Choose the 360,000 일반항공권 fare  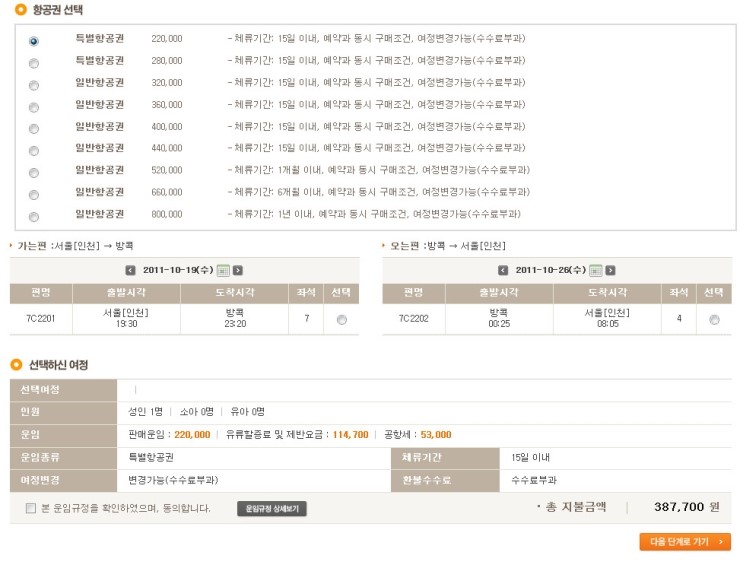[x=34, y=106]
